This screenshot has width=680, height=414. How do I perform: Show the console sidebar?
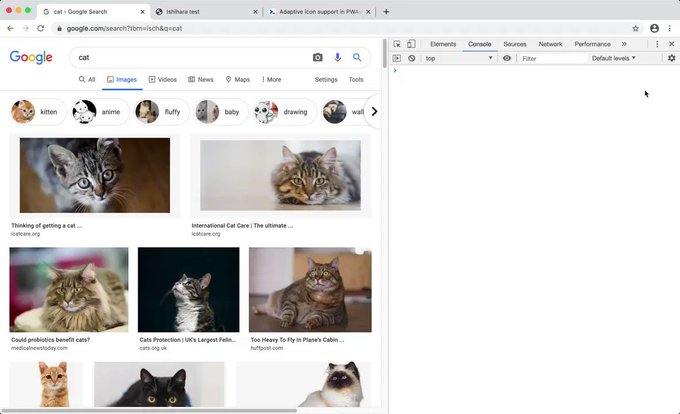[396, 58]
